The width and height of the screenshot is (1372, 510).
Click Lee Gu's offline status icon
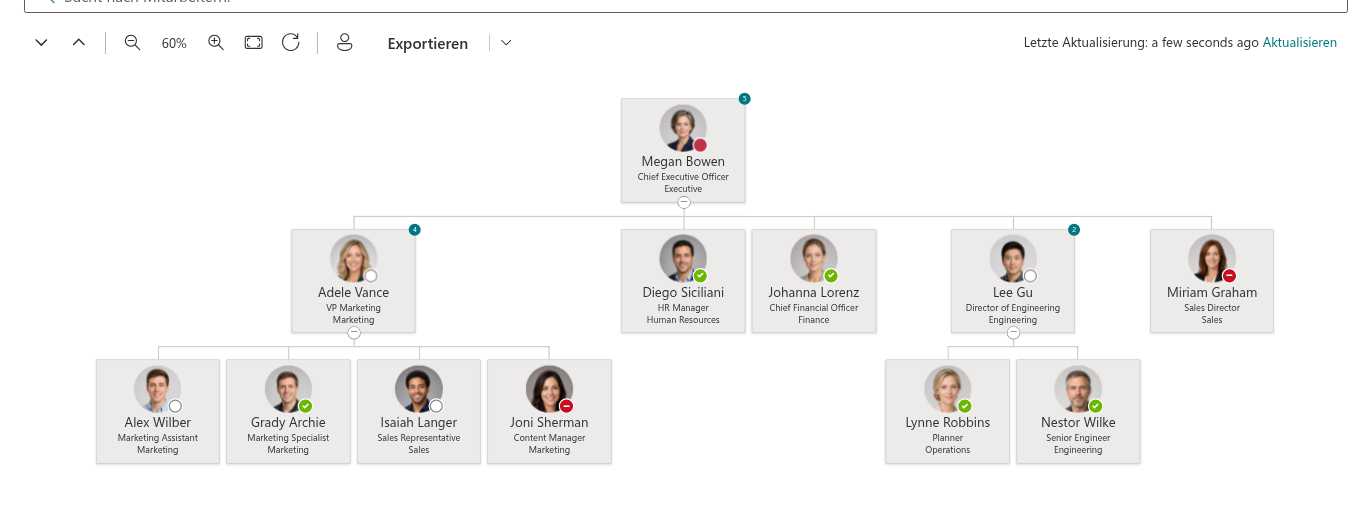(1030, 276)
